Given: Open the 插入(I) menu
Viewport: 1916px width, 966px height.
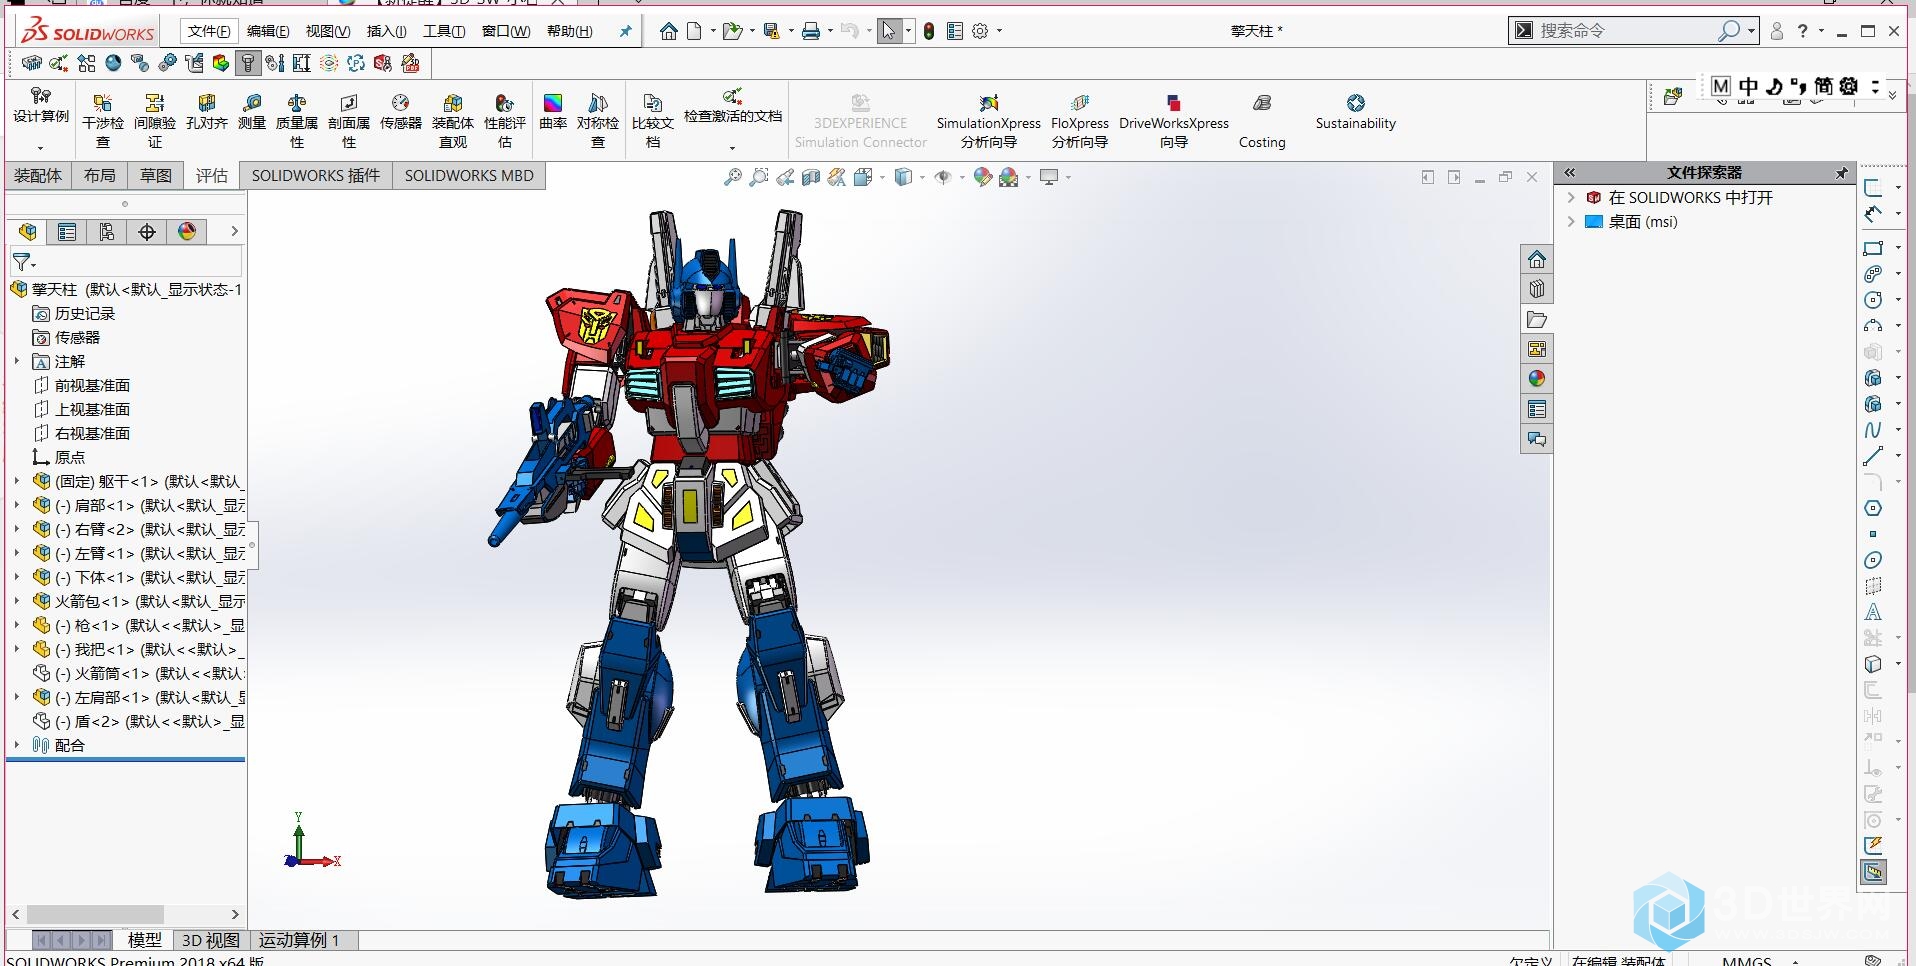Looking at the screenshot, I should coord(386,31).
